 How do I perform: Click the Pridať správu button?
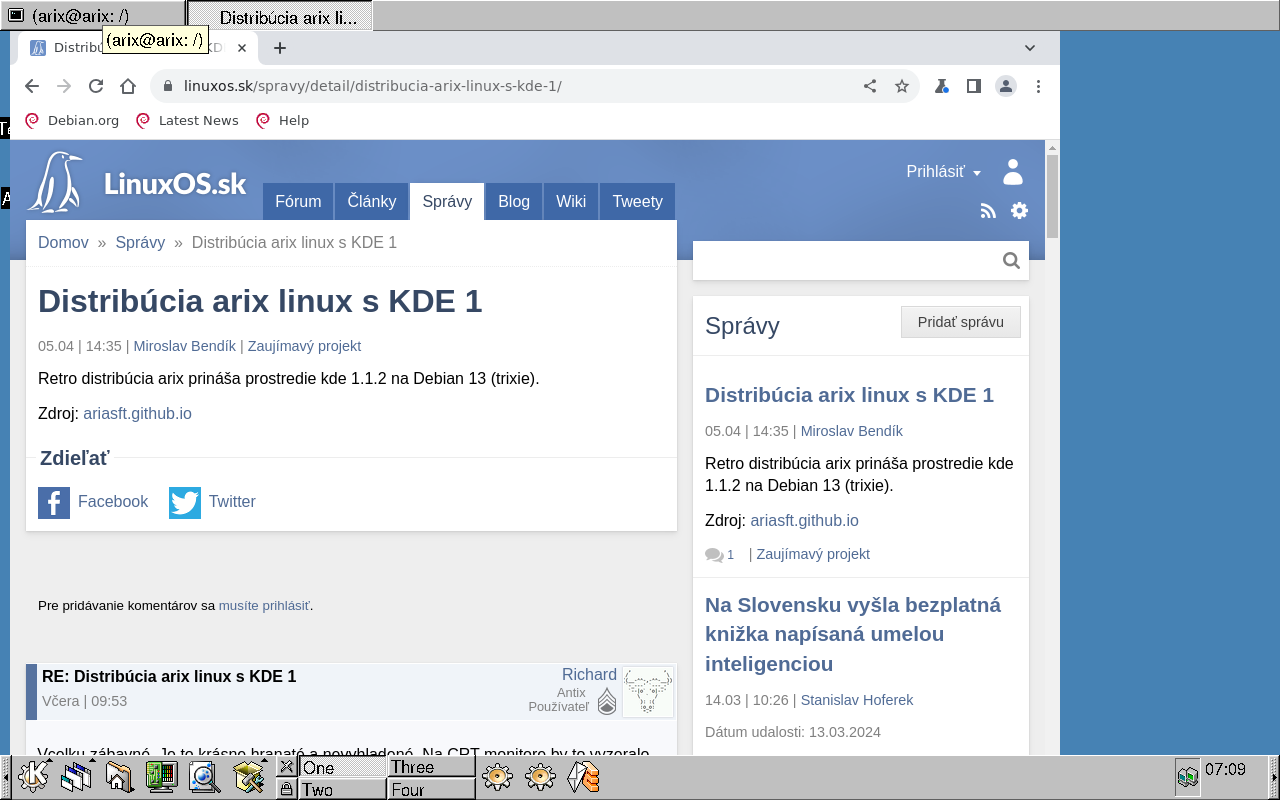pos(961,322)
